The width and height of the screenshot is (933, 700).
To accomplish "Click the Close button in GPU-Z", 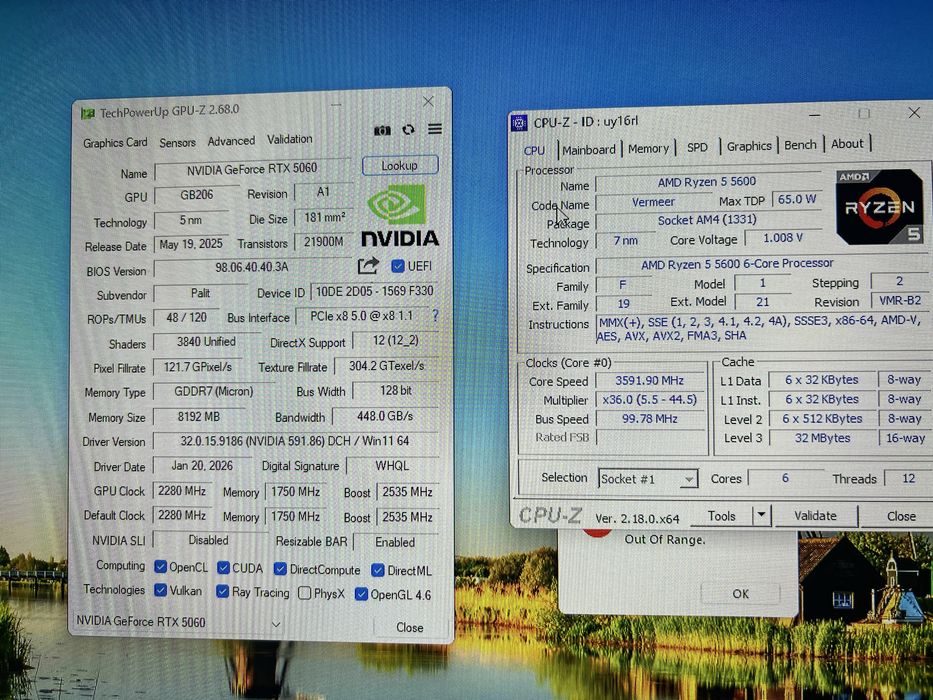I will pos(410,627).
